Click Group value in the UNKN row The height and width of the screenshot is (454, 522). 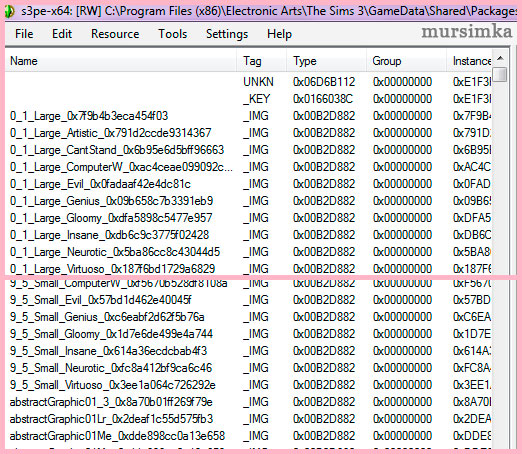click(x=402, y=82)
